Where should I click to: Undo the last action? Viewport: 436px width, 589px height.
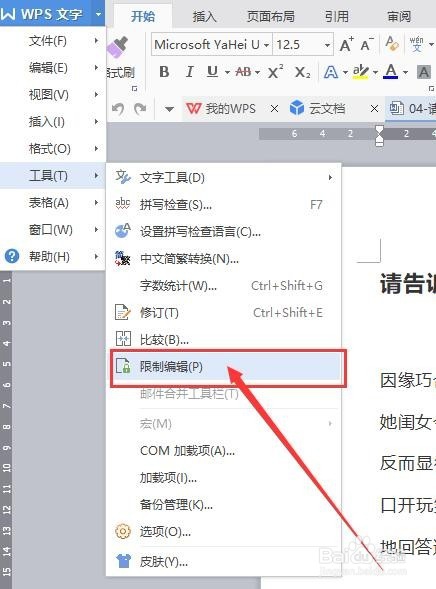(x=118, y=109)
